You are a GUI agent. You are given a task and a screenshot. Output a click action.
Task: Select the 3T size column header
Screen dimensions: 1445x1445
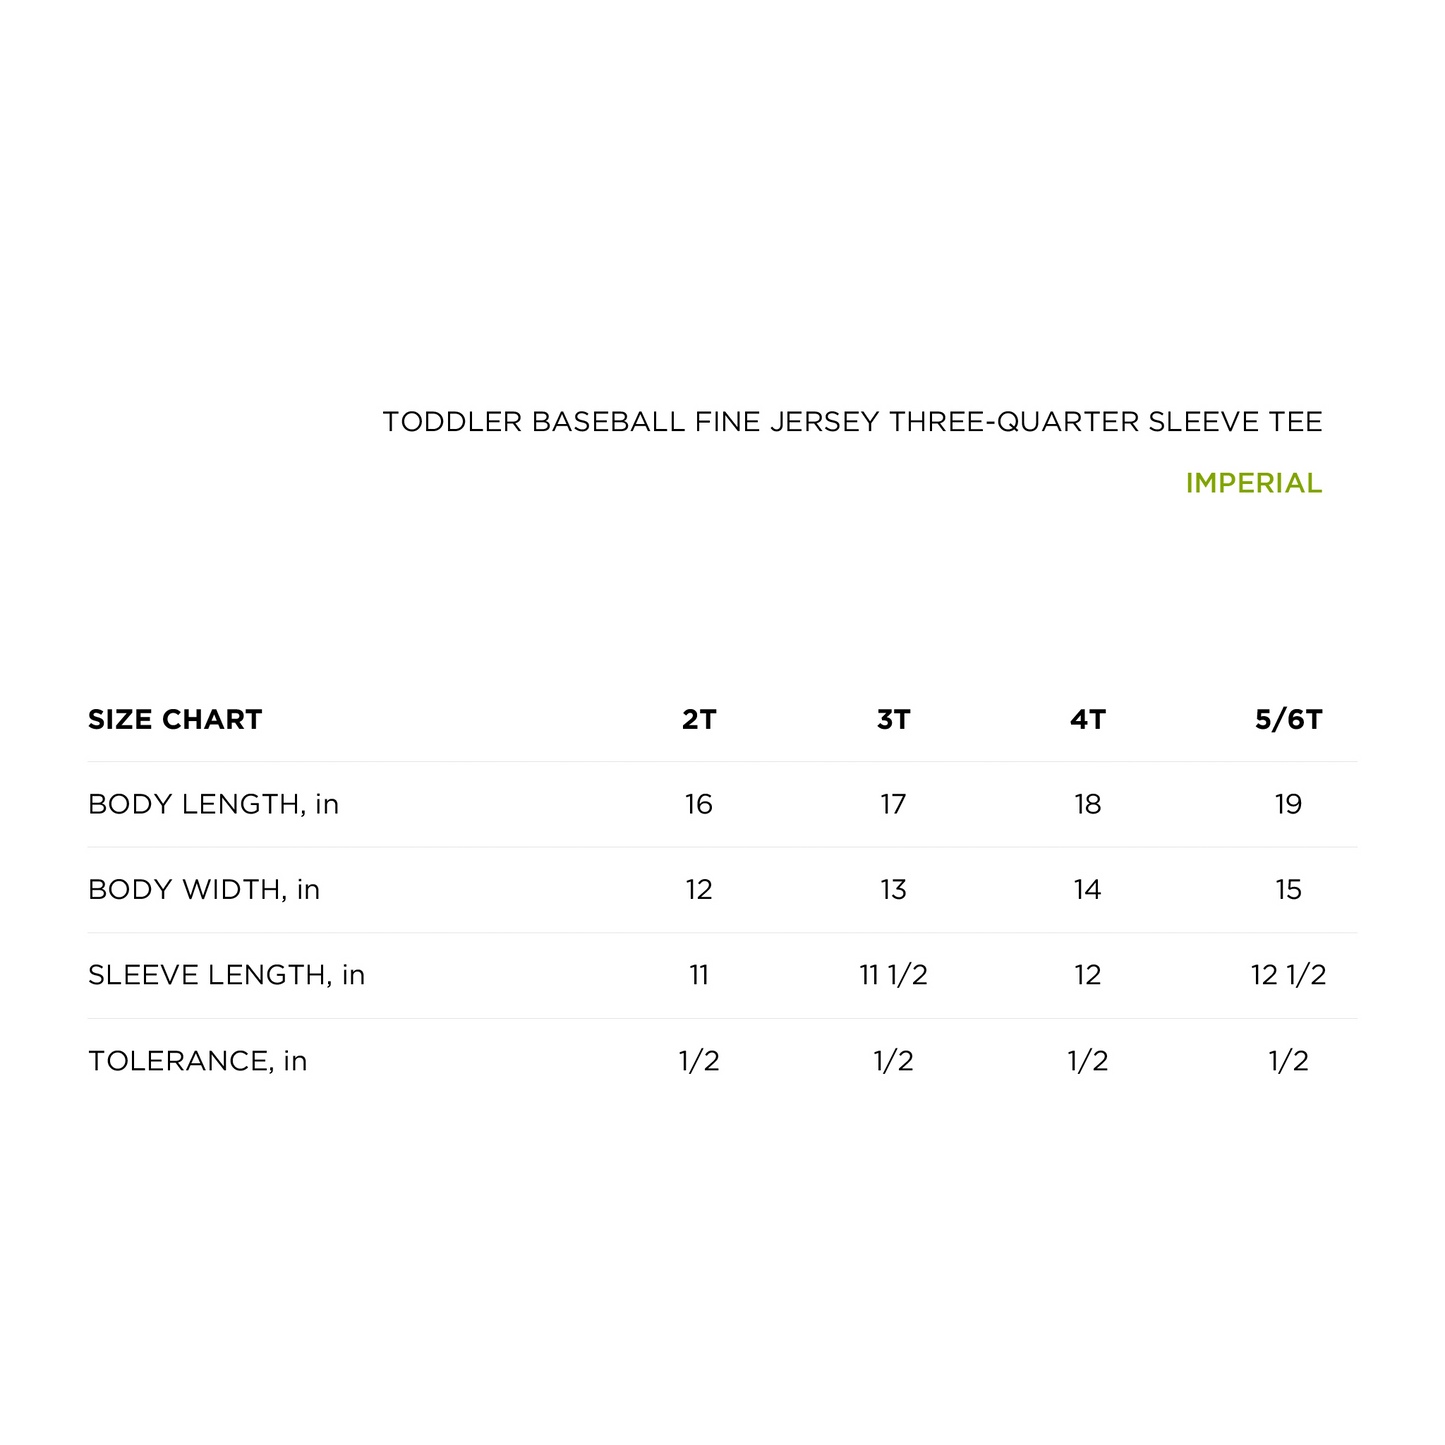click(x=893, y=720)
